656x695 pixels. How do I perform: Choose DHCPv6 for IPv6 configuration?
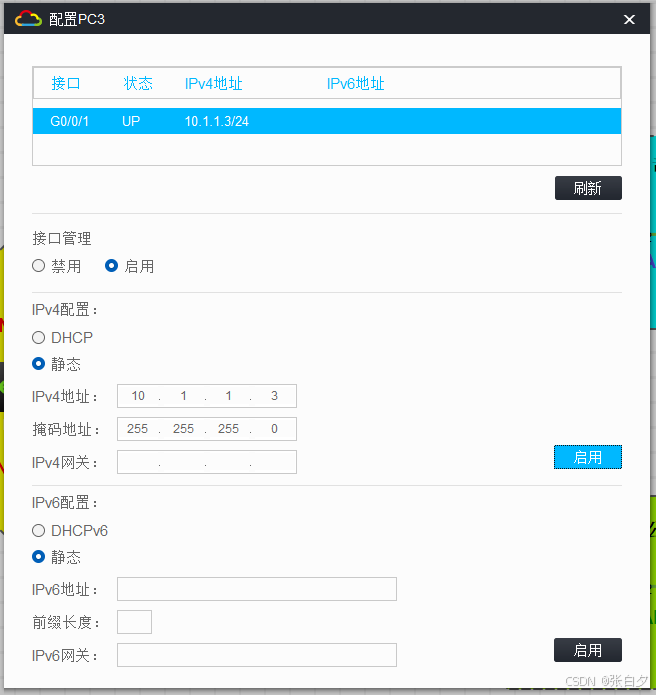tap(39, 531)
